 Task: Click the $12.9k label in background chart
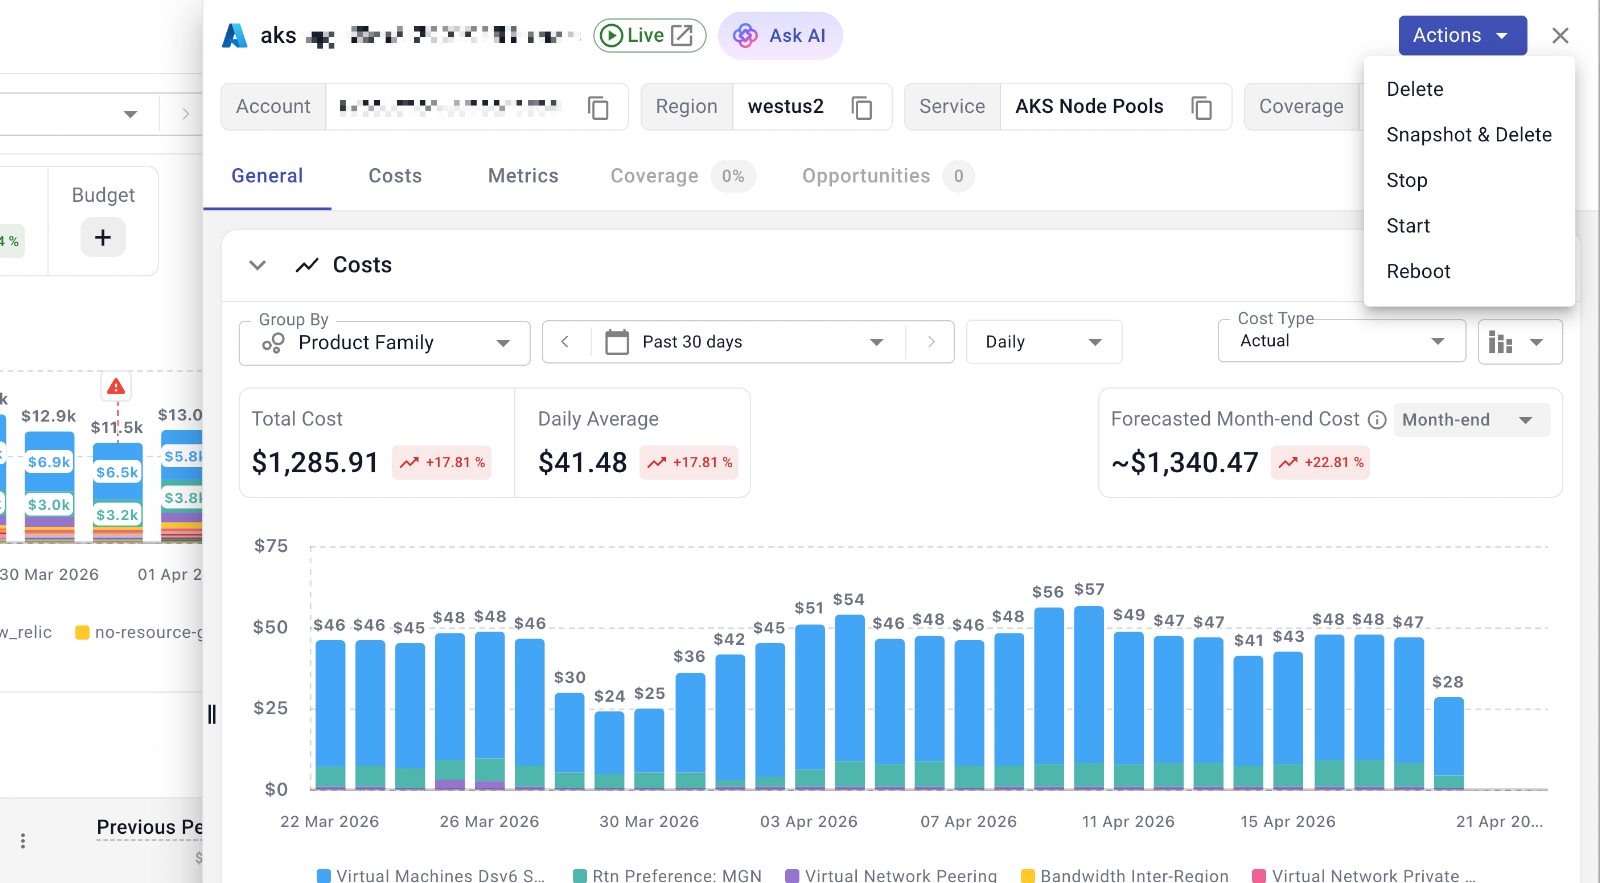[x=49, y=416]
